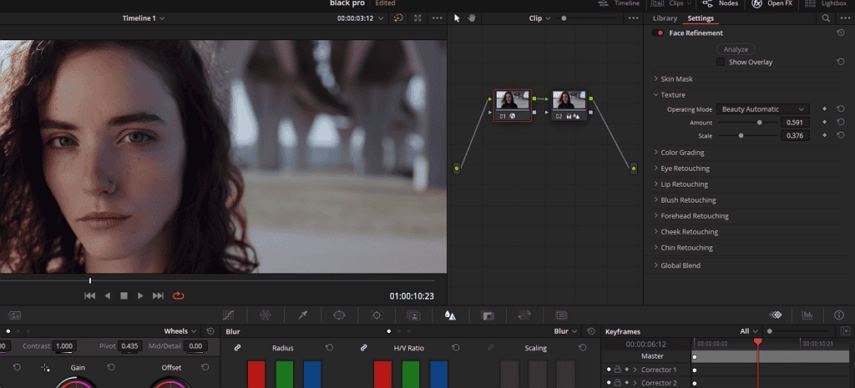Open the Operating Mode Beauty Automatic dropdown
The image size is (855, 388).
(x=762, y=109)
